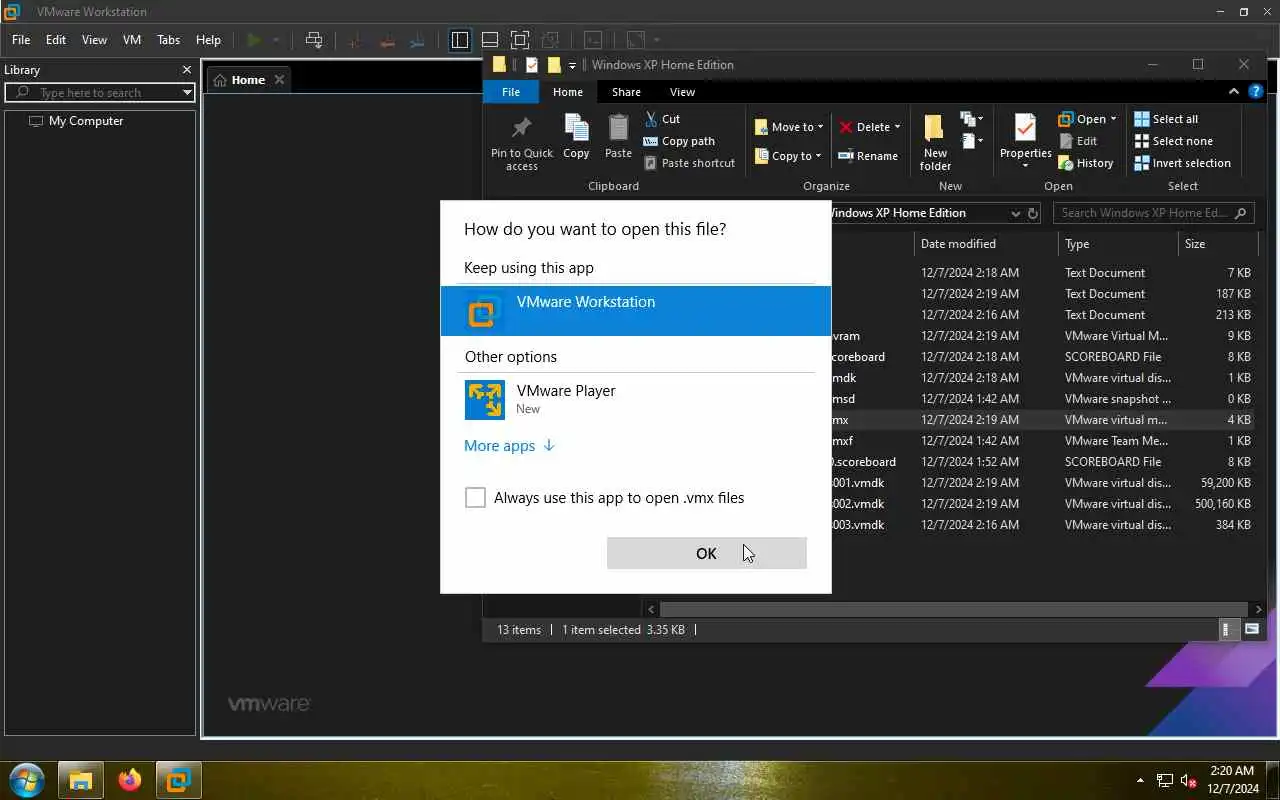
Task: Click OK in the open-with dialog
Action: point(706,553)
